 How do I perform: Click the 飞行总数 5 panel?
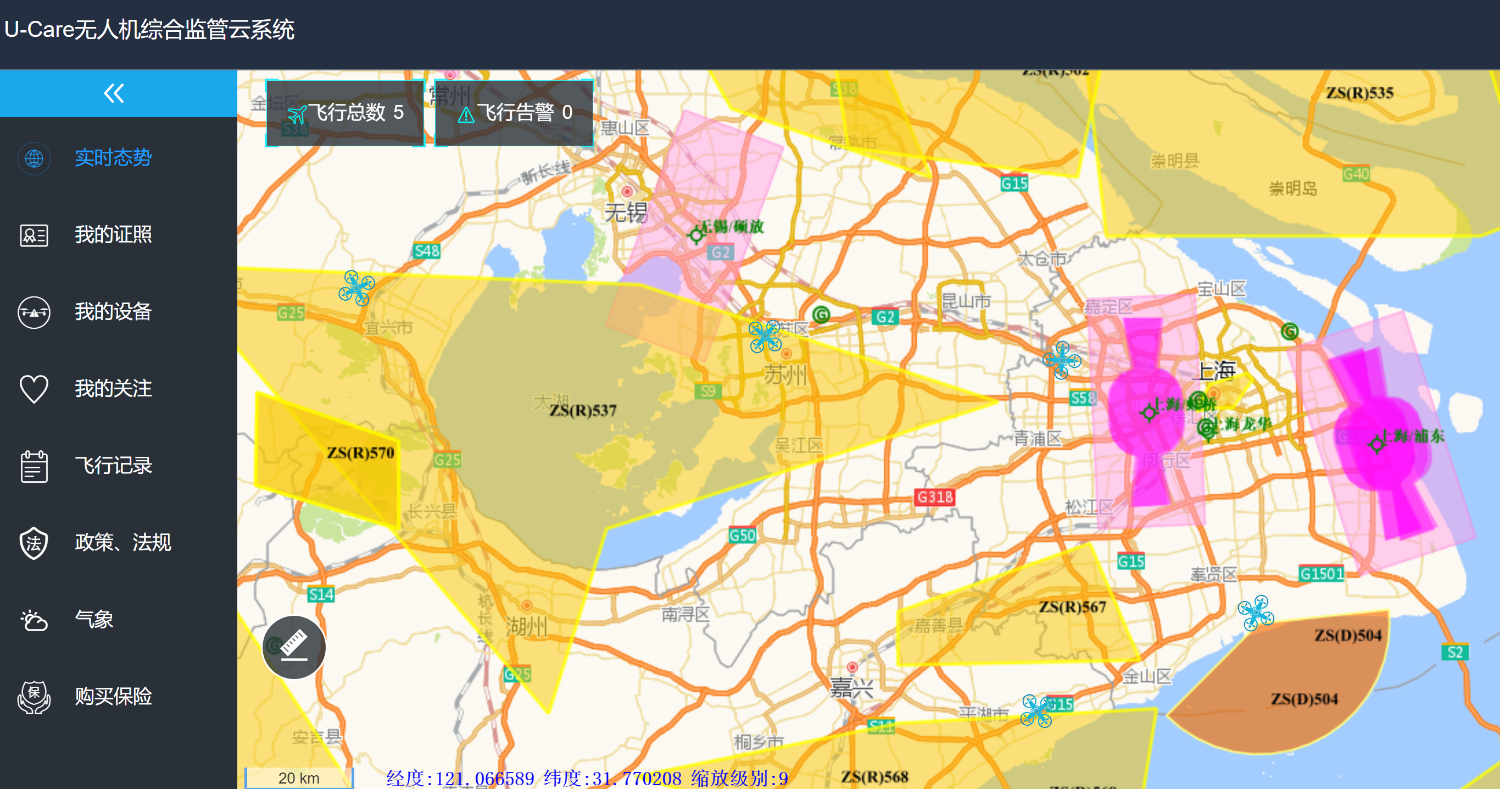tap(345, 113)
